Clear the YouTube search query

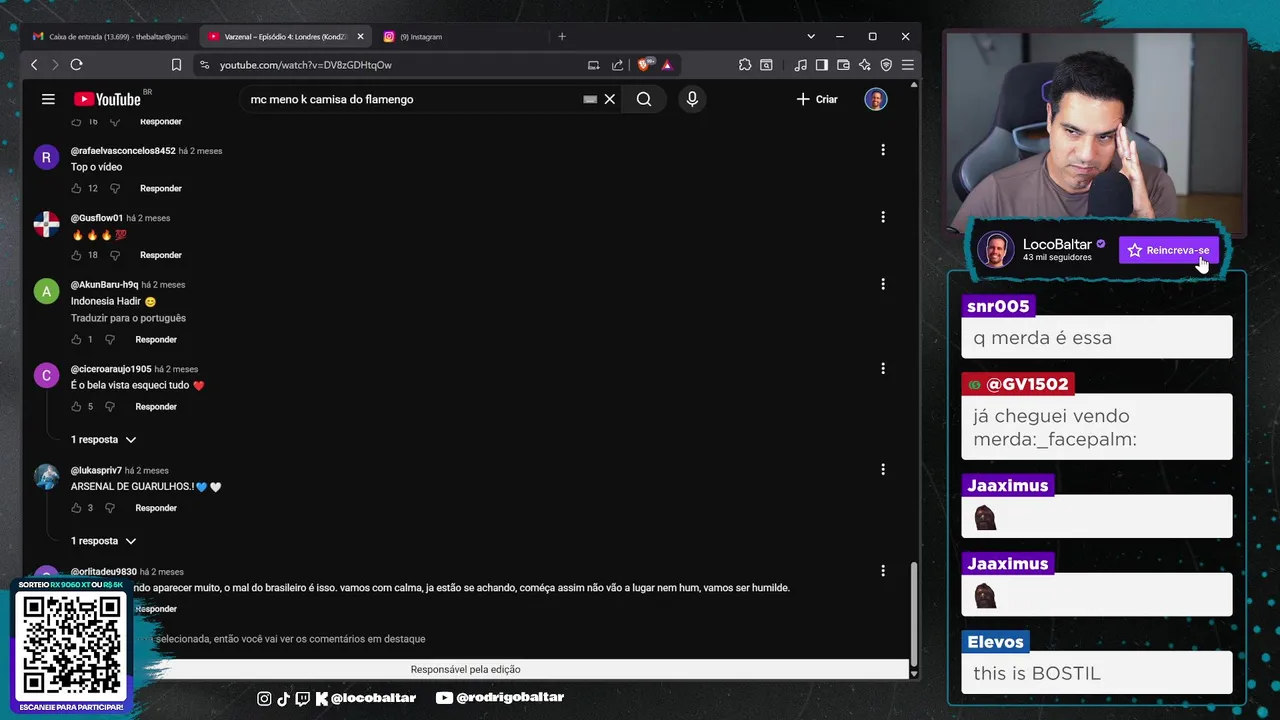[x=609, y=99]
